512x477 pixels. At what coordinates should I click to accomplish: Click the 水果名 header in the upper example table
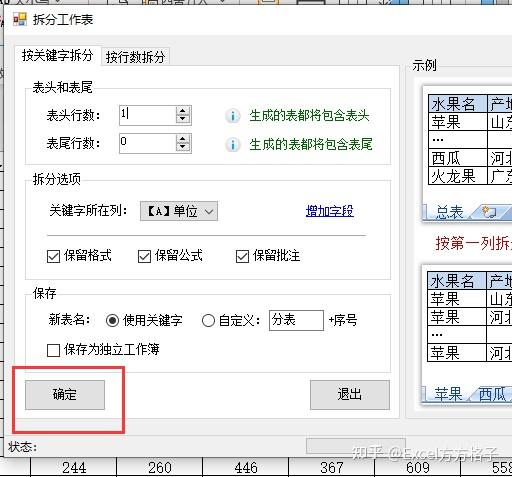click(x=458, y=104)
